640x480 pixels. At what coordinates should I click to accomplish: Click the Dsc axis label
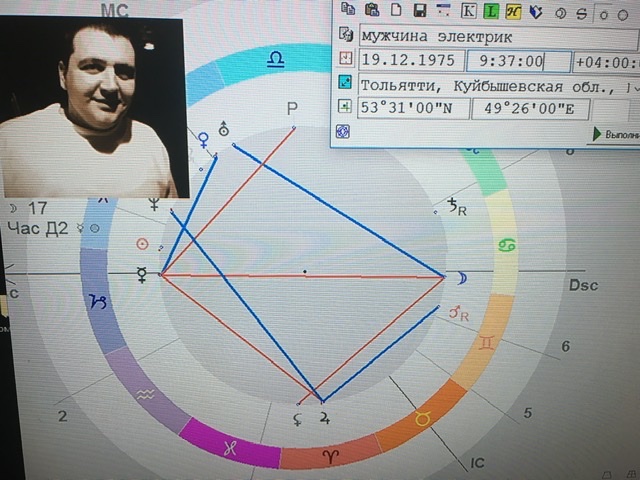[584, 285]
